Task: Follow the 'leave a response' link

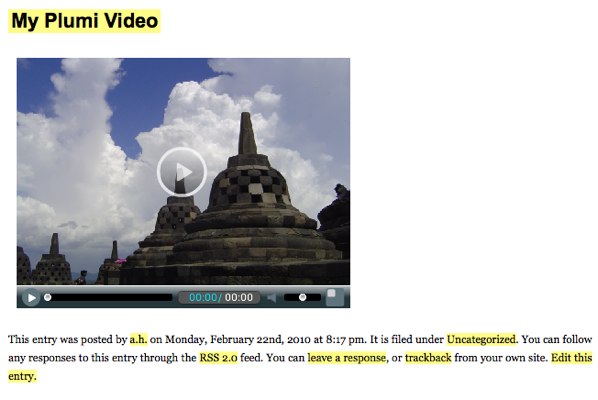Action: [x=347, y=358]
